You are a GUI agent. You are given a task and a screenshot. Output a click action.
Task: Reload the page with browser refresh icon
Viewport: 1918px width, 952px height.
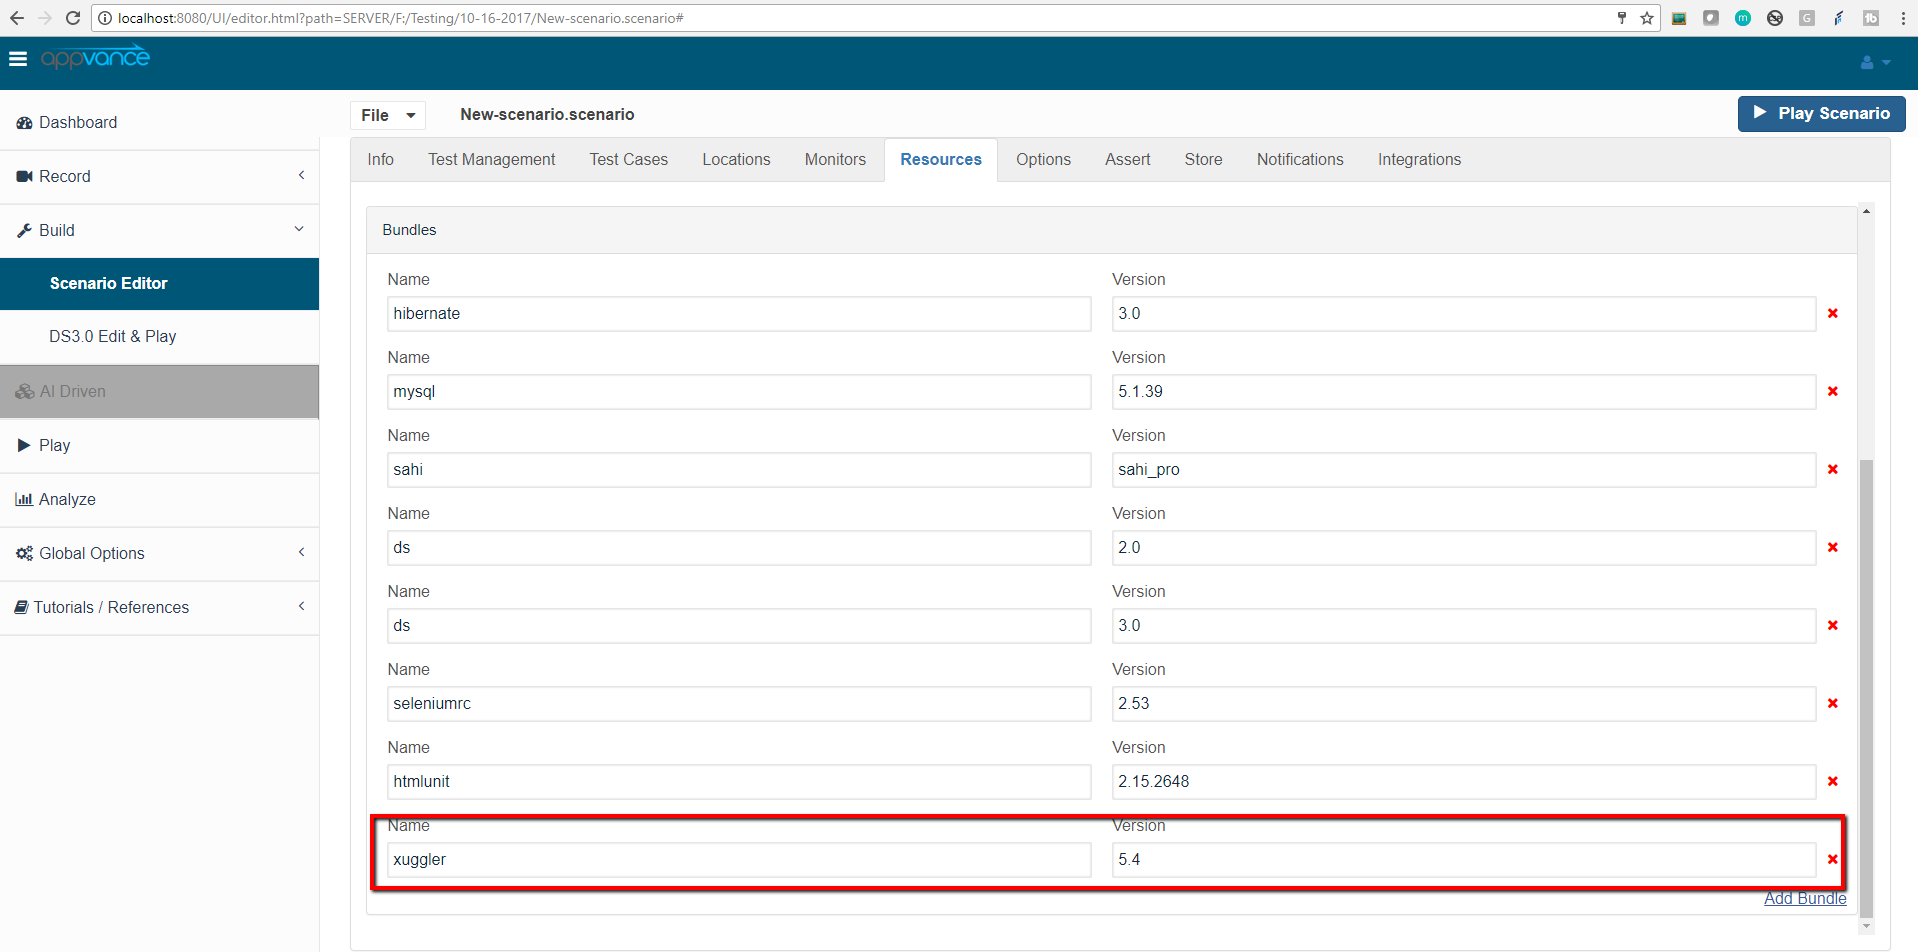[73, 18]
